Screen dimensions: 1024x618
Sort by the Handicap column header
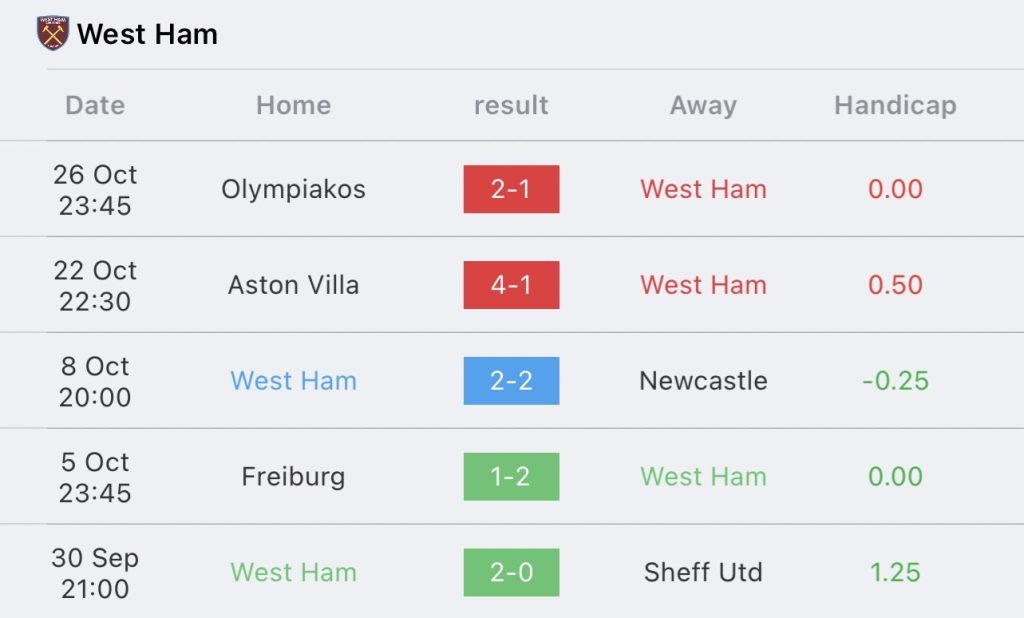pos(895,105)
